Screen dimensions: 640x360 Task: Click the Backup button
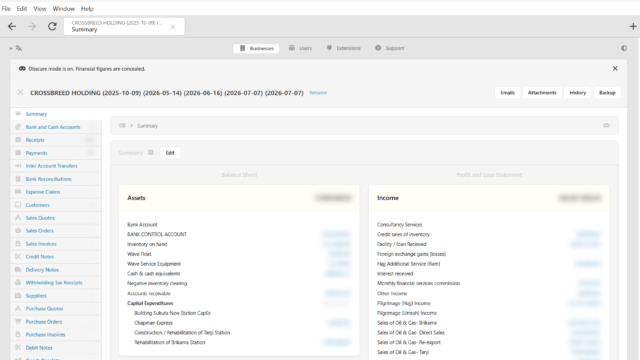[x=607, y=93]
